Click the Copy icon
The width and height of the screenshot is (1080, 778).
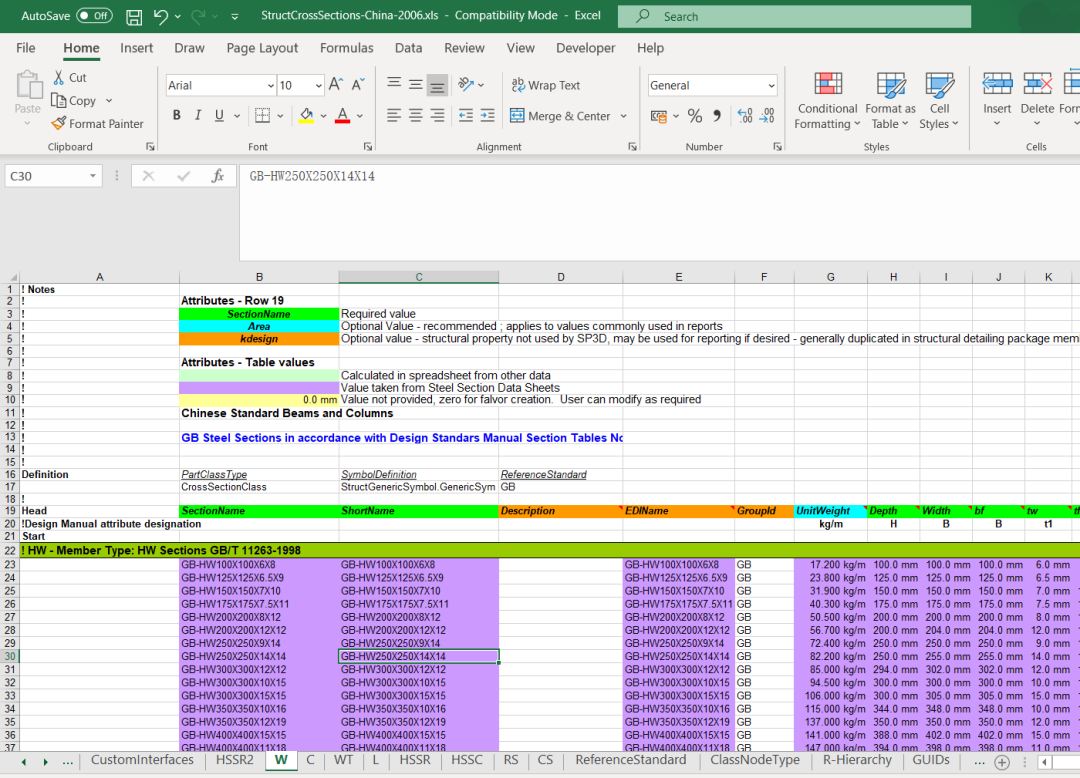[x=59, y=101]
